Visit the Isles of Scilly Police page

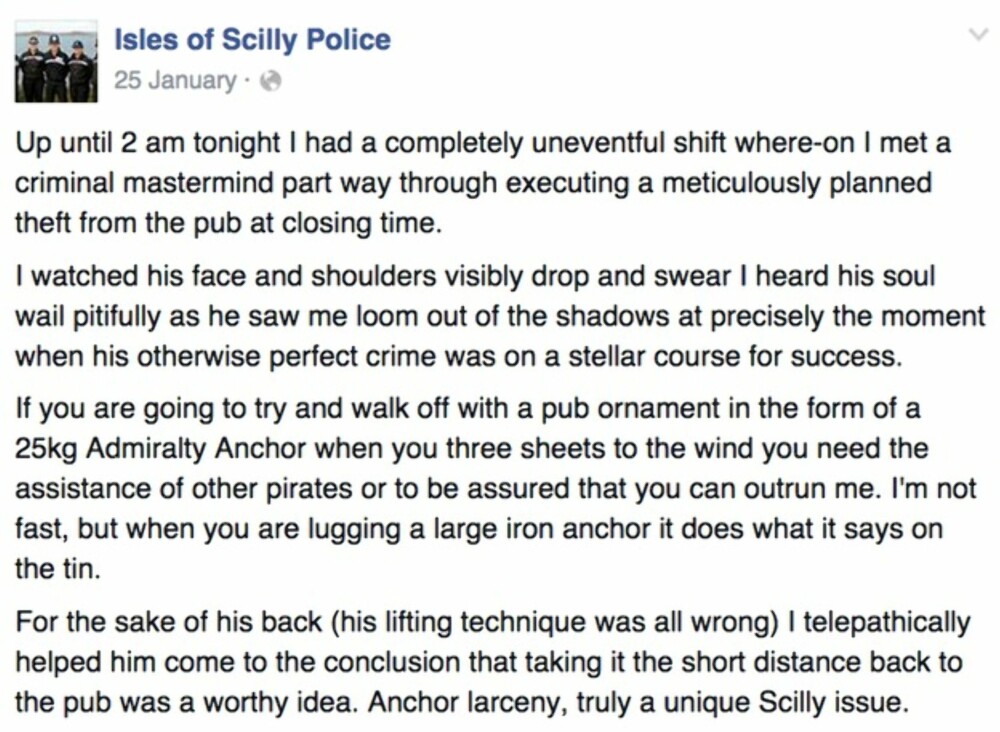click(x=253, y=40)
